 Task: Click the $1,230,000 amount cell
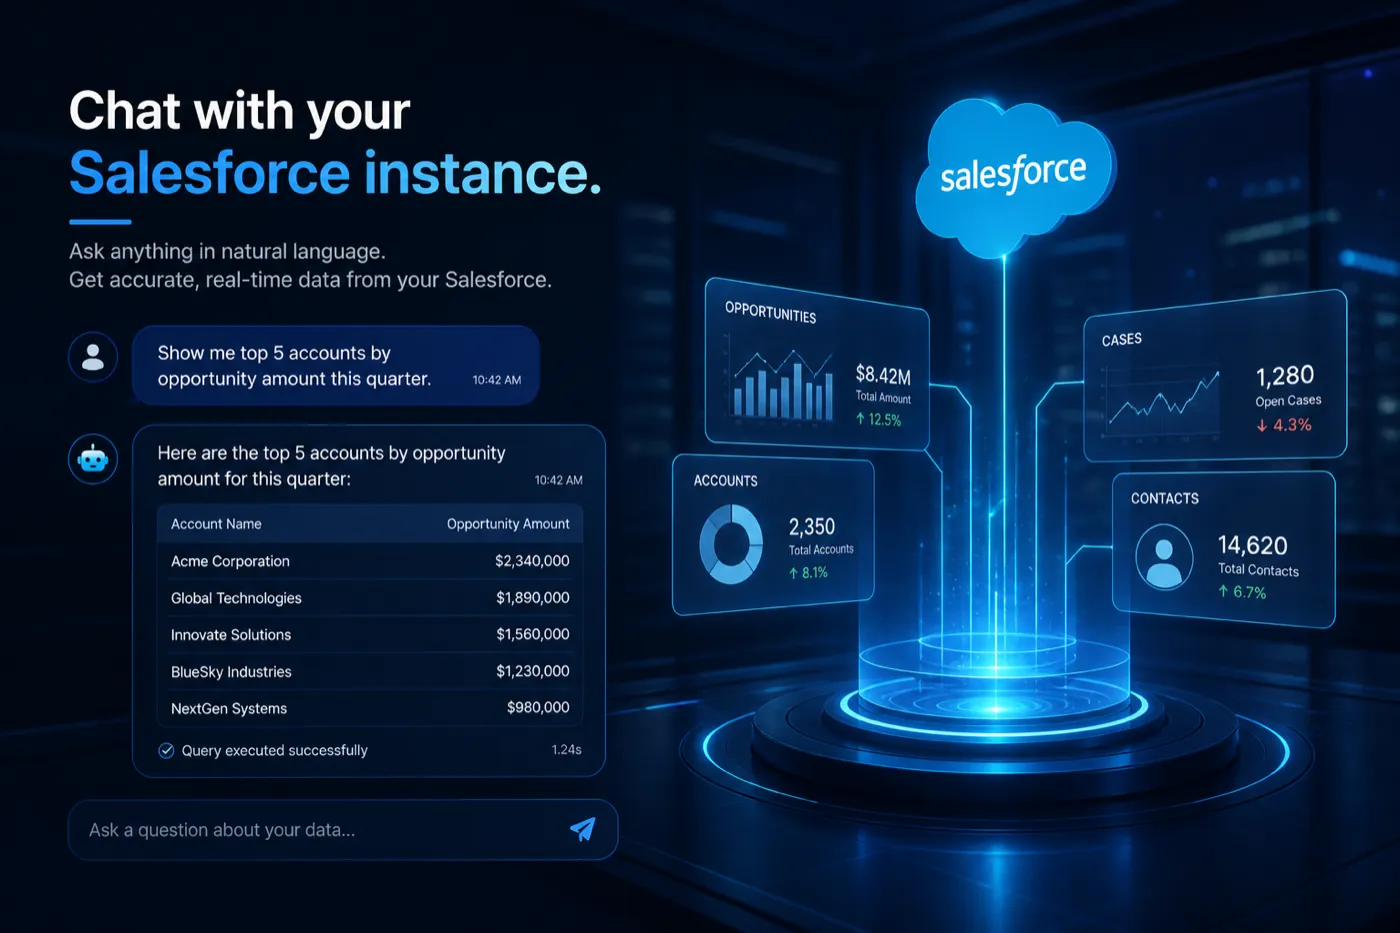[x=533, y=671]
